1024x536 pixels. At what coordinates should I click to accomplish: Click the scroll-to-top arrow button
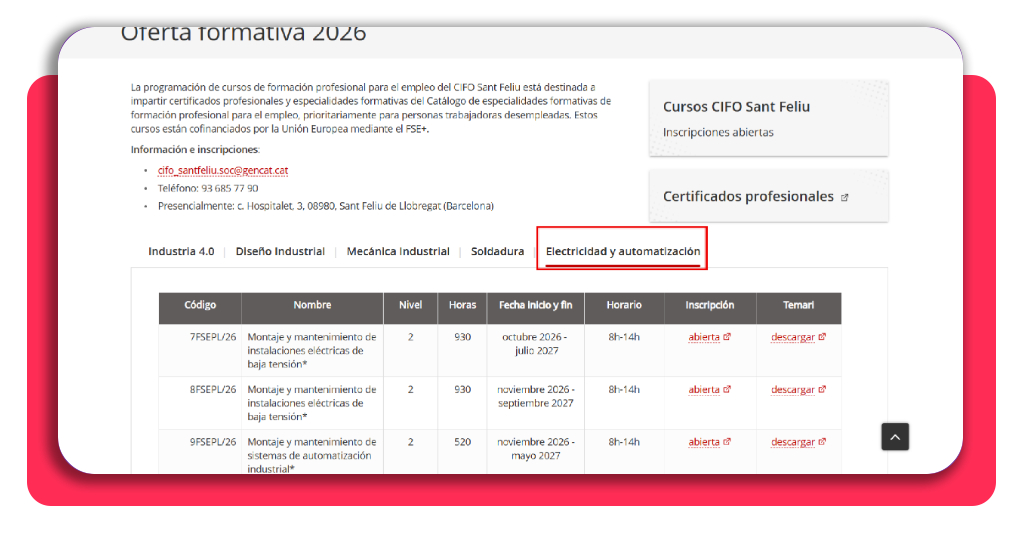895,437
